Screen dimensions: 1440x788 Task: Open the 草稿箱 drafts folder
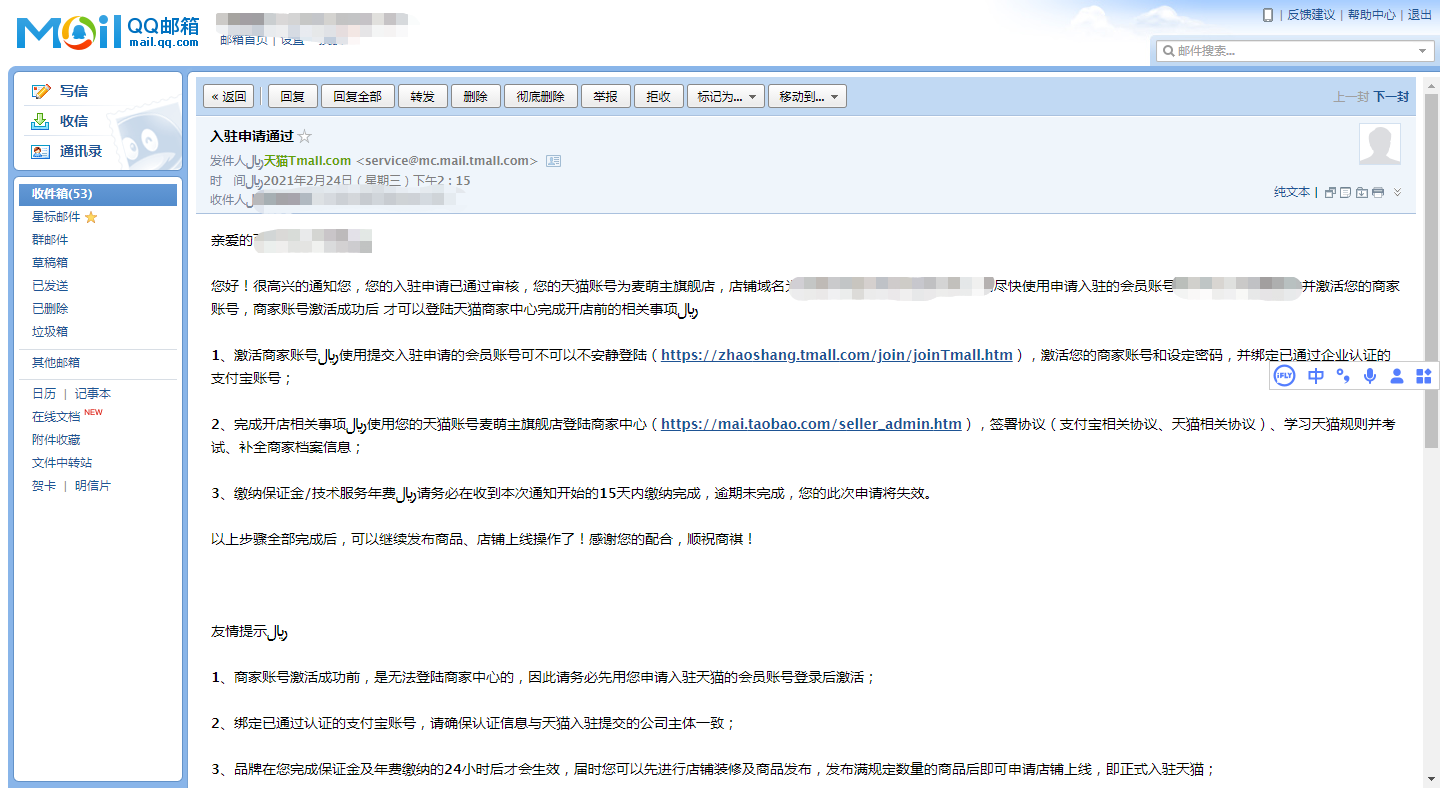click(50, 263)
